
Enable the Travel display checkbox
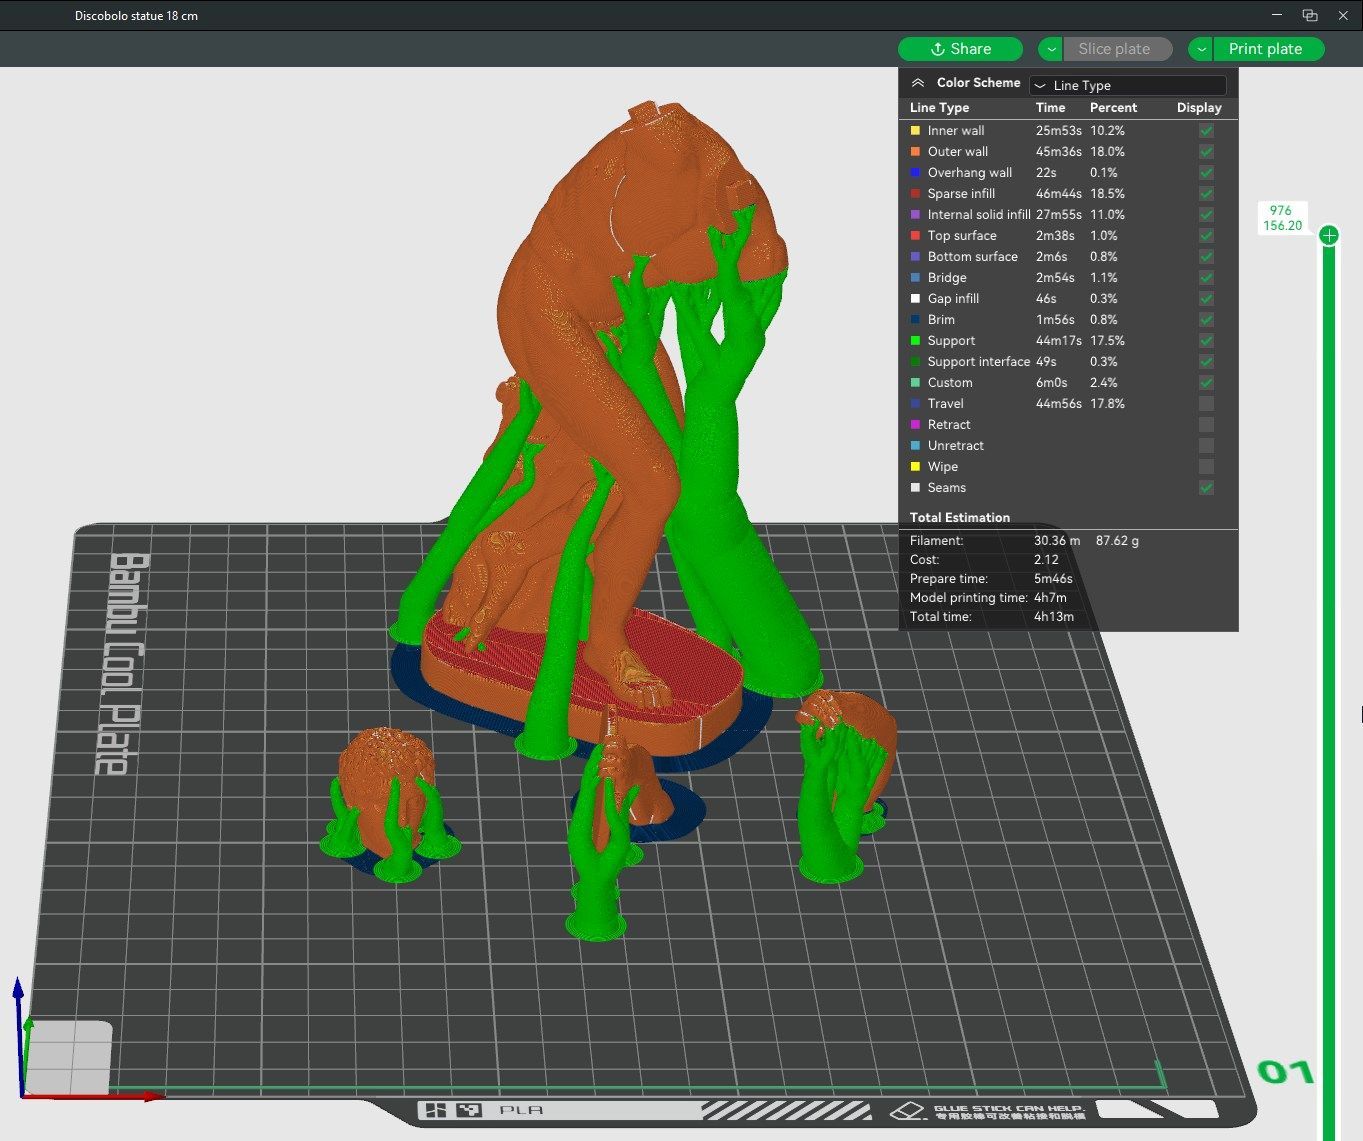[x=1206, y=404]
